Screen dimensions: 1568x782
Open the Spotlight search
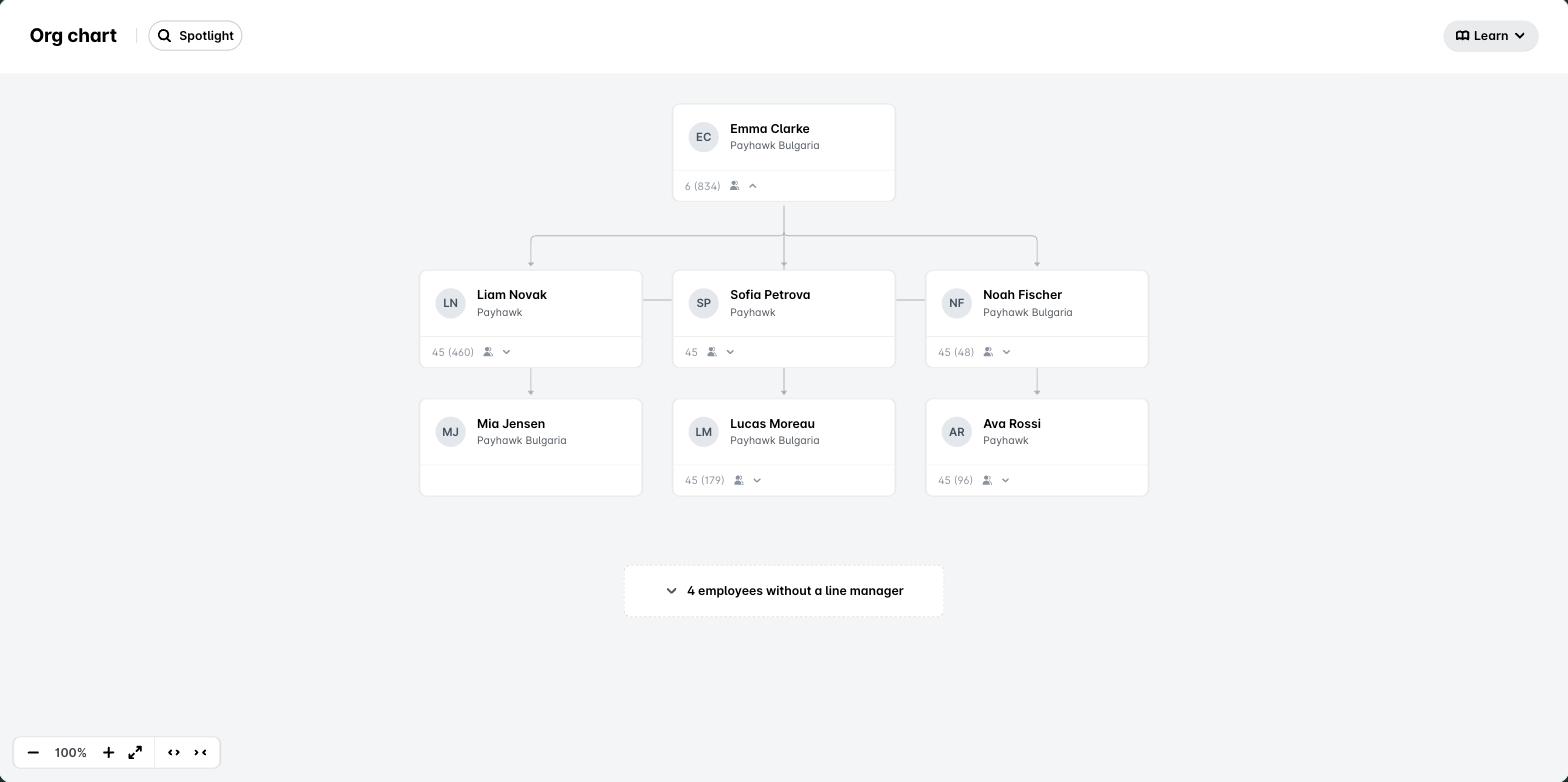pyautogui.click(x=195, y=35)
